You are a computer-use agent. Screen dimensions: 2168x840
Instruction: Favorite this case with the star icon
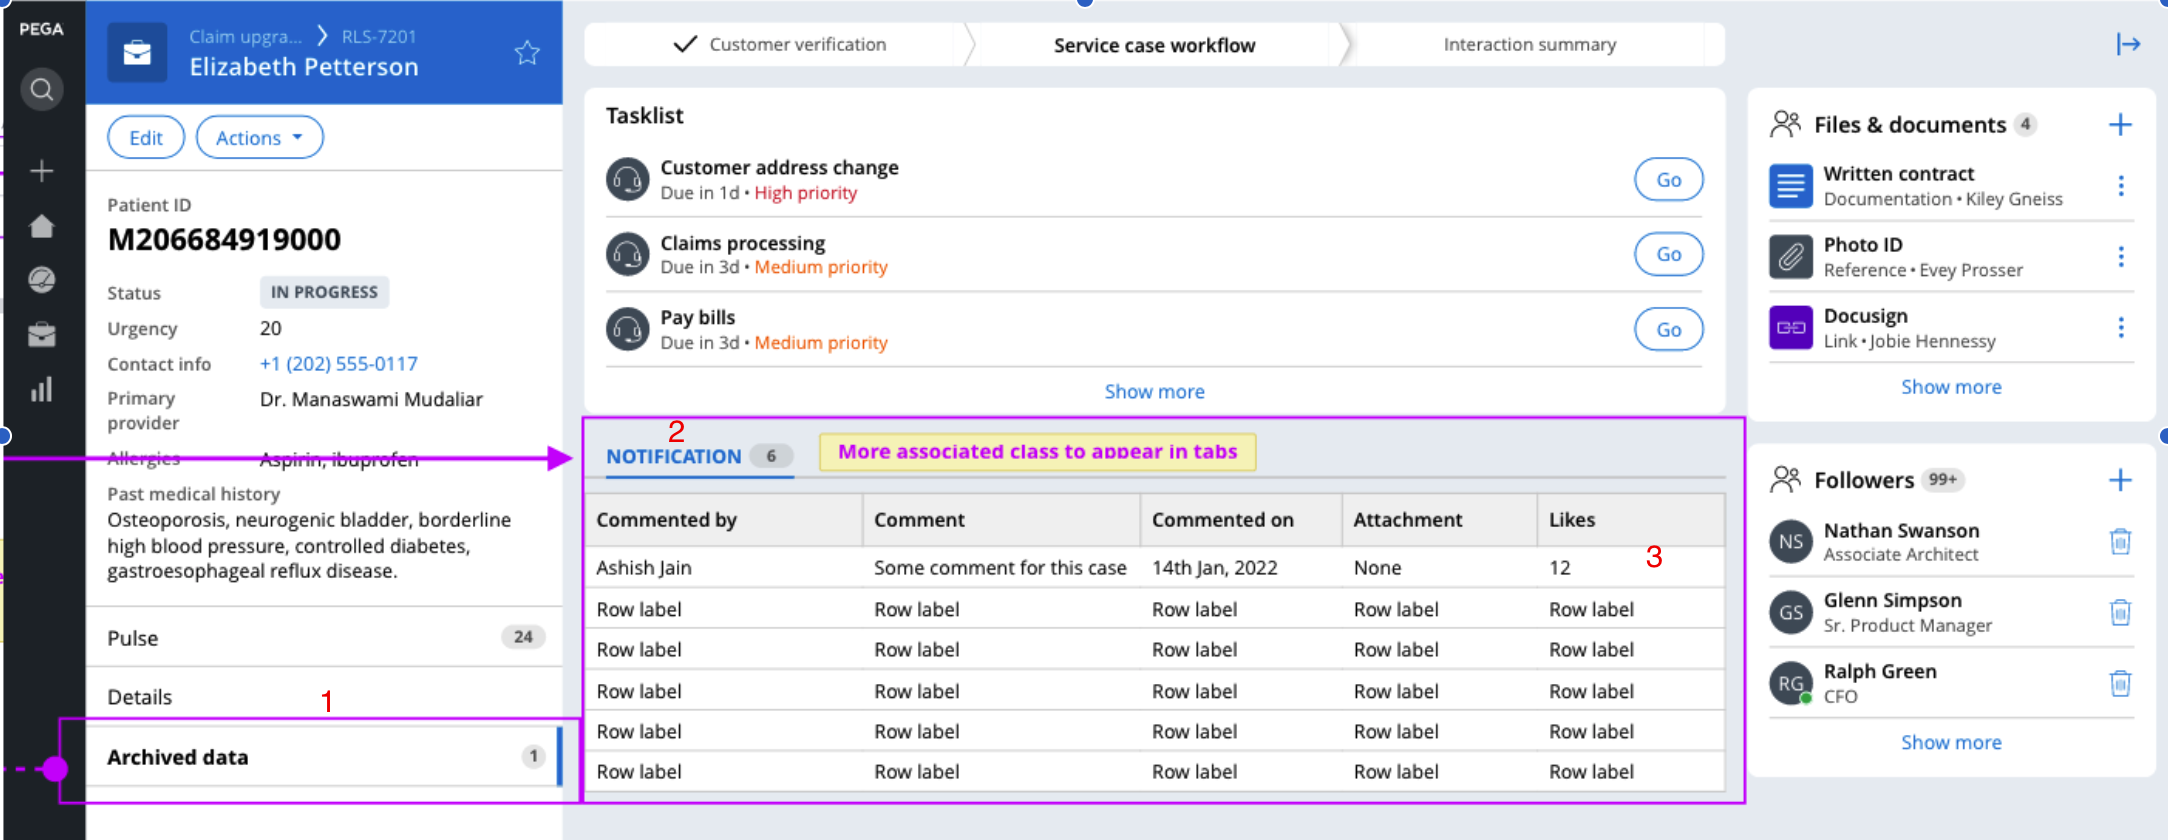click(x=527, y=52)
